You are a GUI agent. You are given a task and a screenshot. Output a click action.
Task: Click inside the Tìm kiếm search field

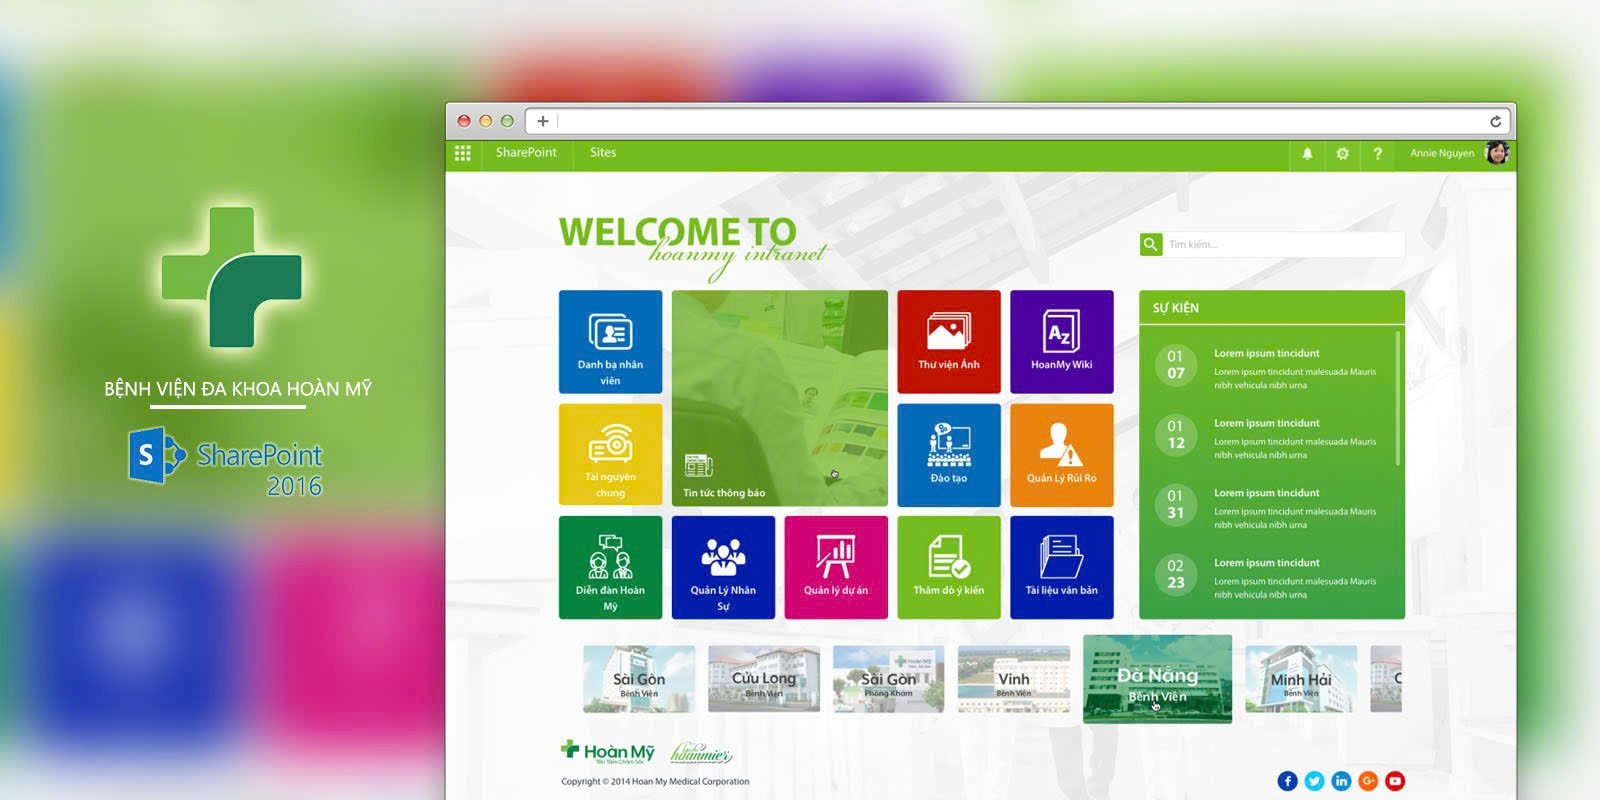1283,244
